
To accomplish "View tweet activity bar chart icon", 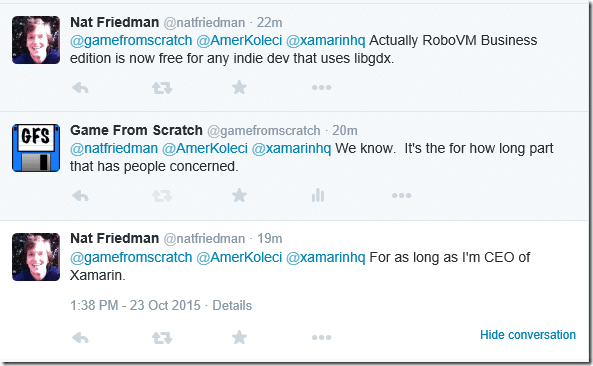I will [318, 195].
